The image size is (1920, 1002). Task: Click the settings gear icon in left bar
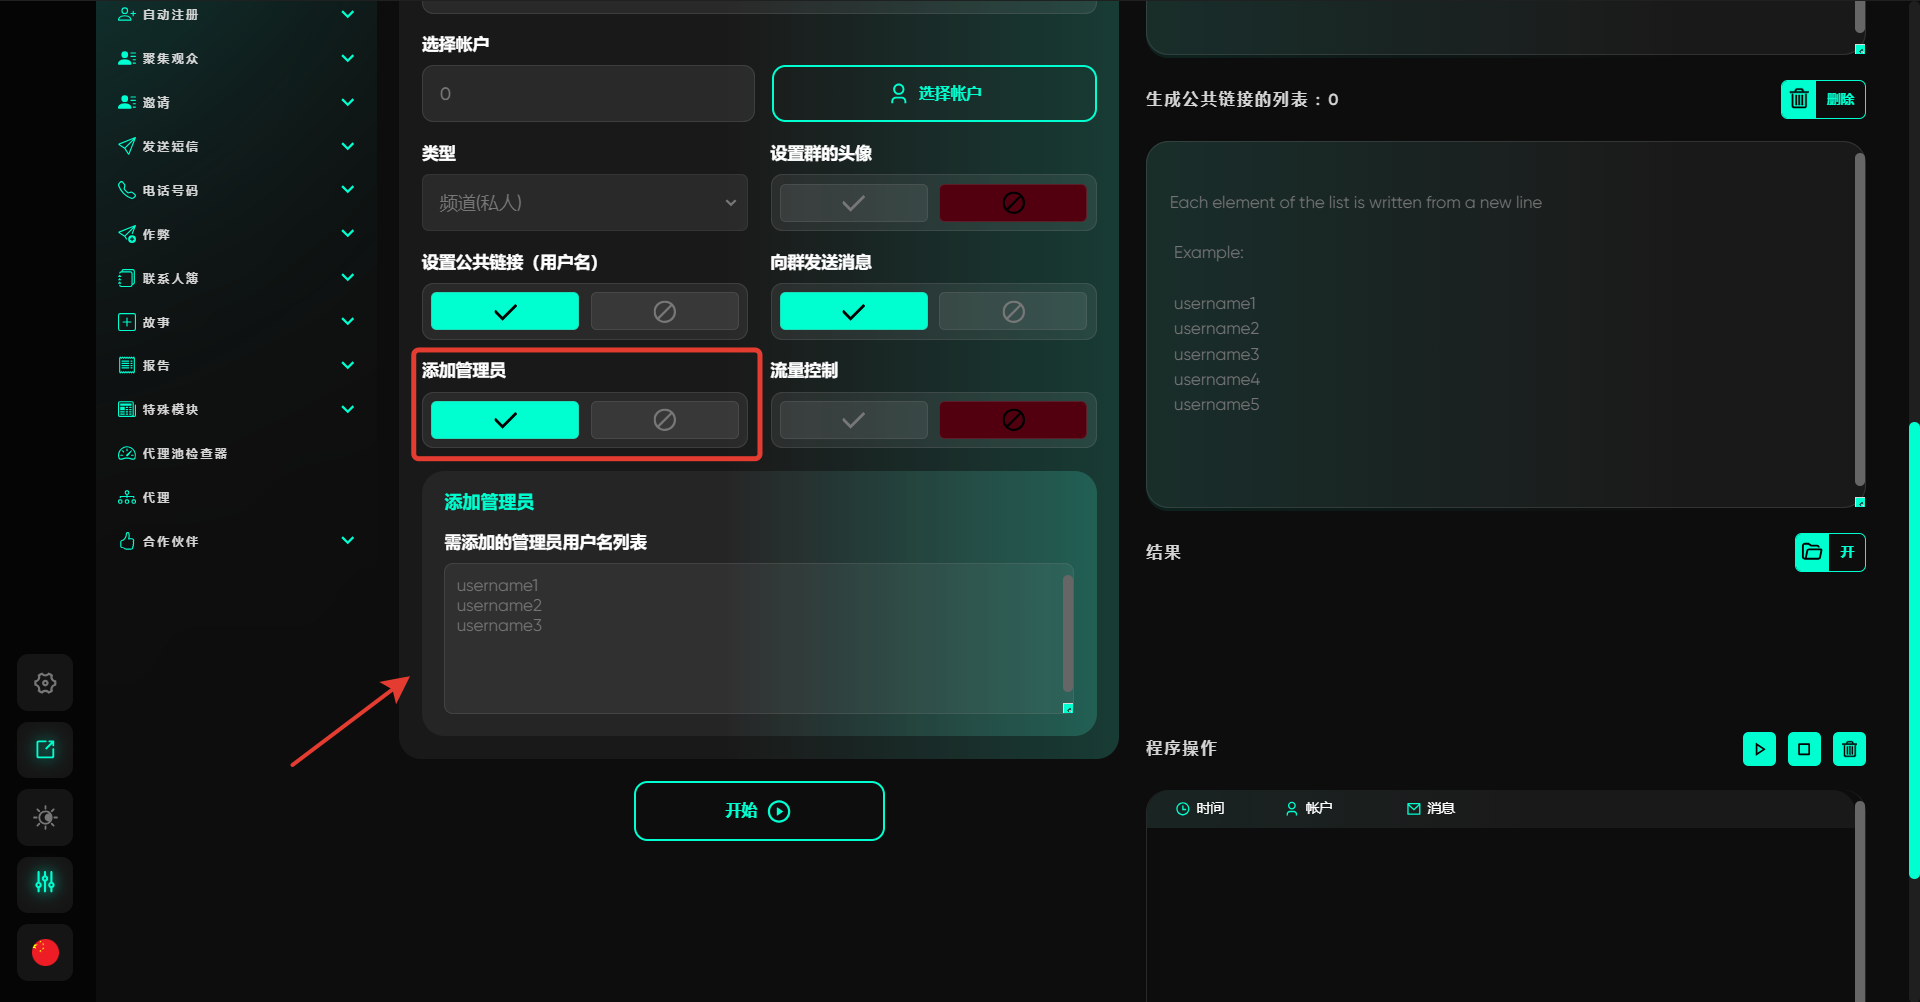pos(45,683)
